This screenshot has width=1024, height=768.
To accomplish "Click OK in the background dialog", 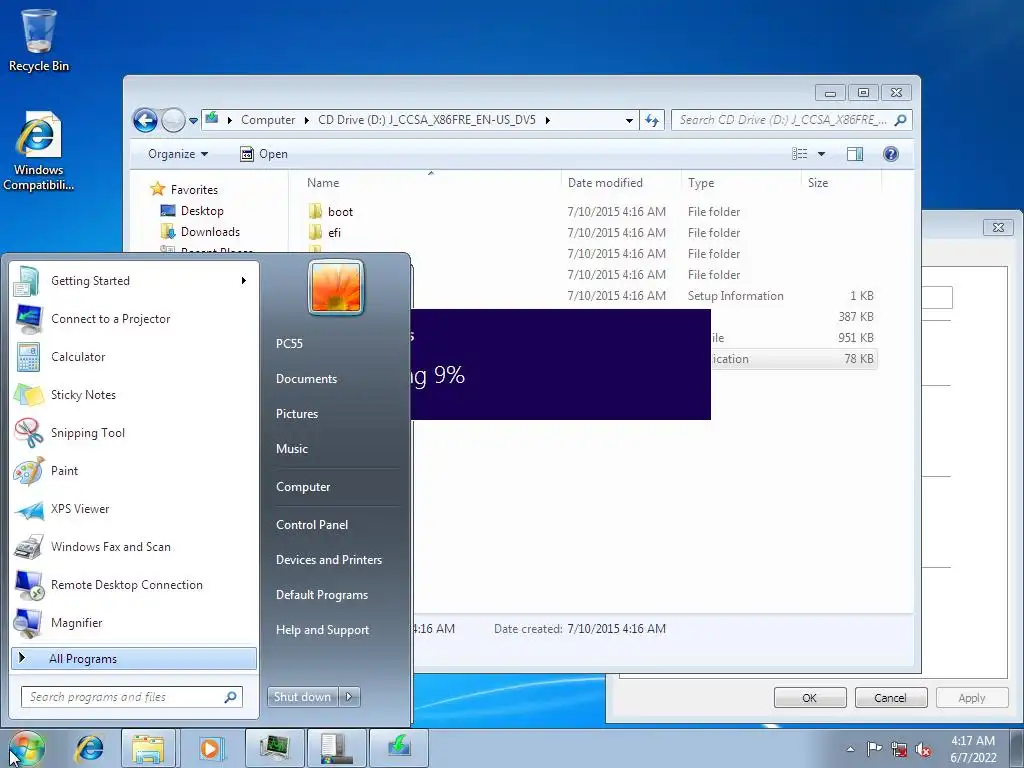I will [x=810, y=698].
